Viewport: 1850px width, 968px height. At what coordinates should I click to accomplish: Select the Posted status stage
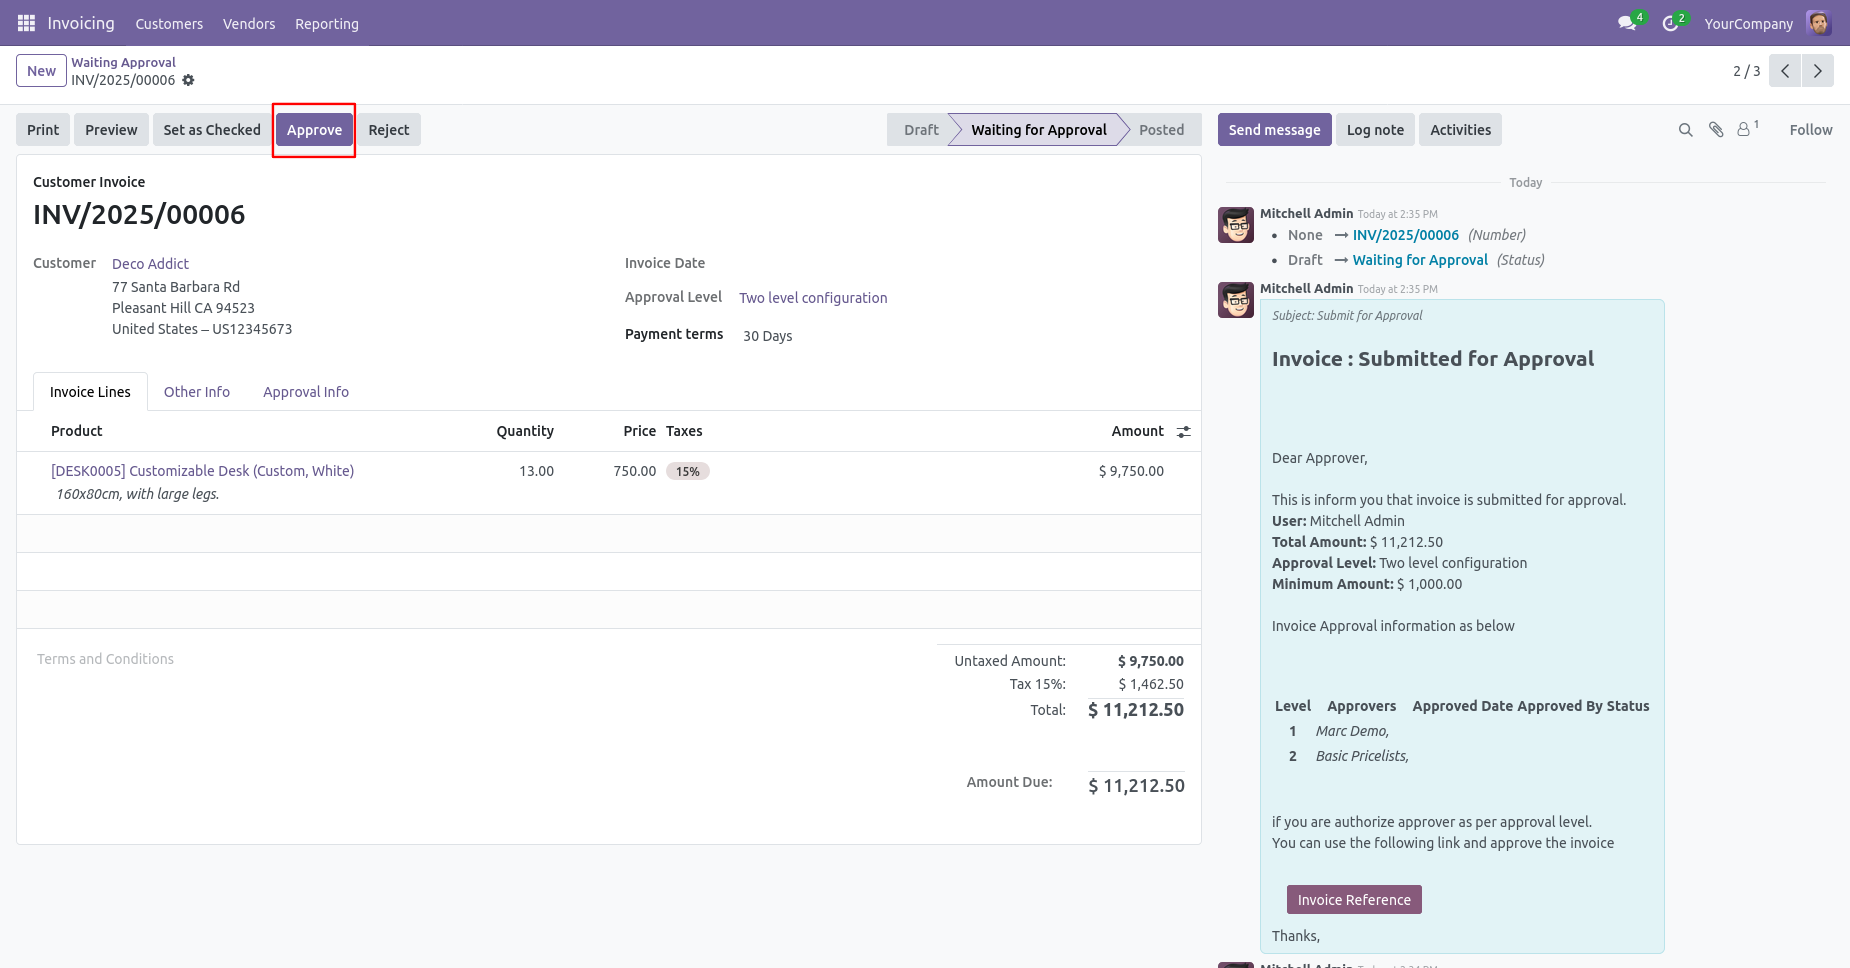click(1161, 130)
